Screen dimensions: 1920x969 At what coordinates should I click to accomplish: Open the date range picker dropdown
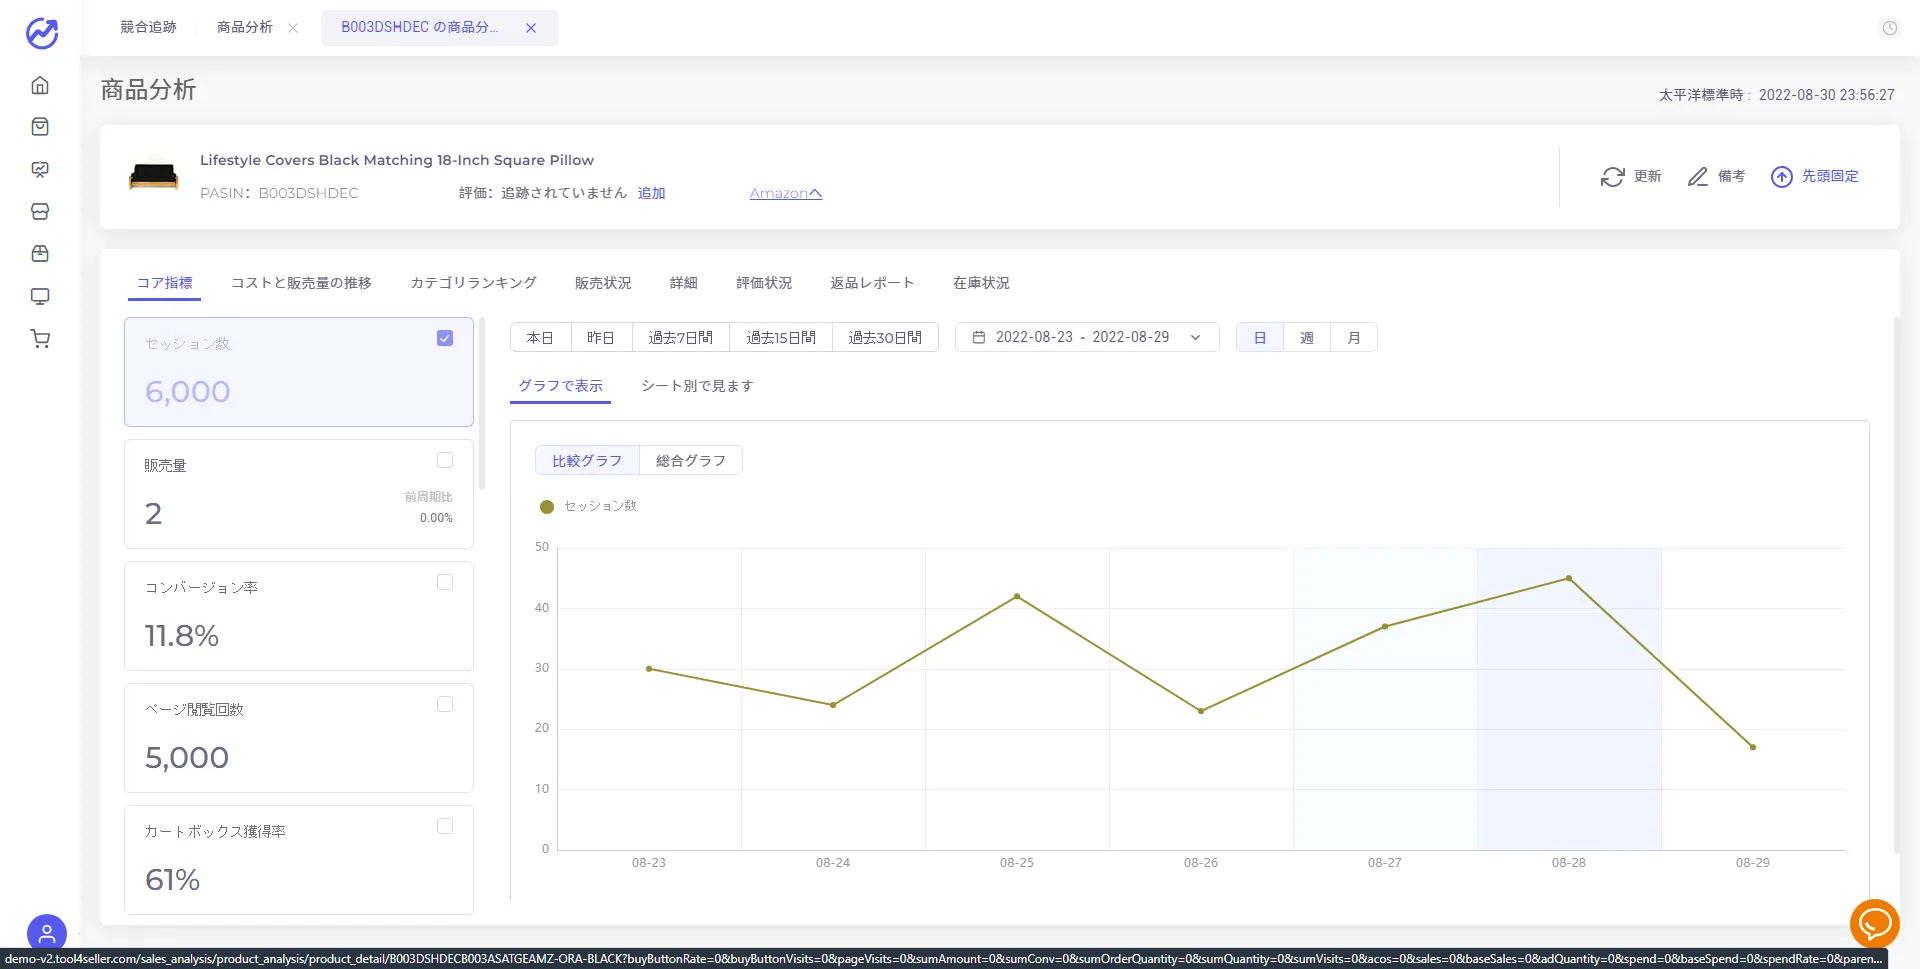click(1087, 337)
